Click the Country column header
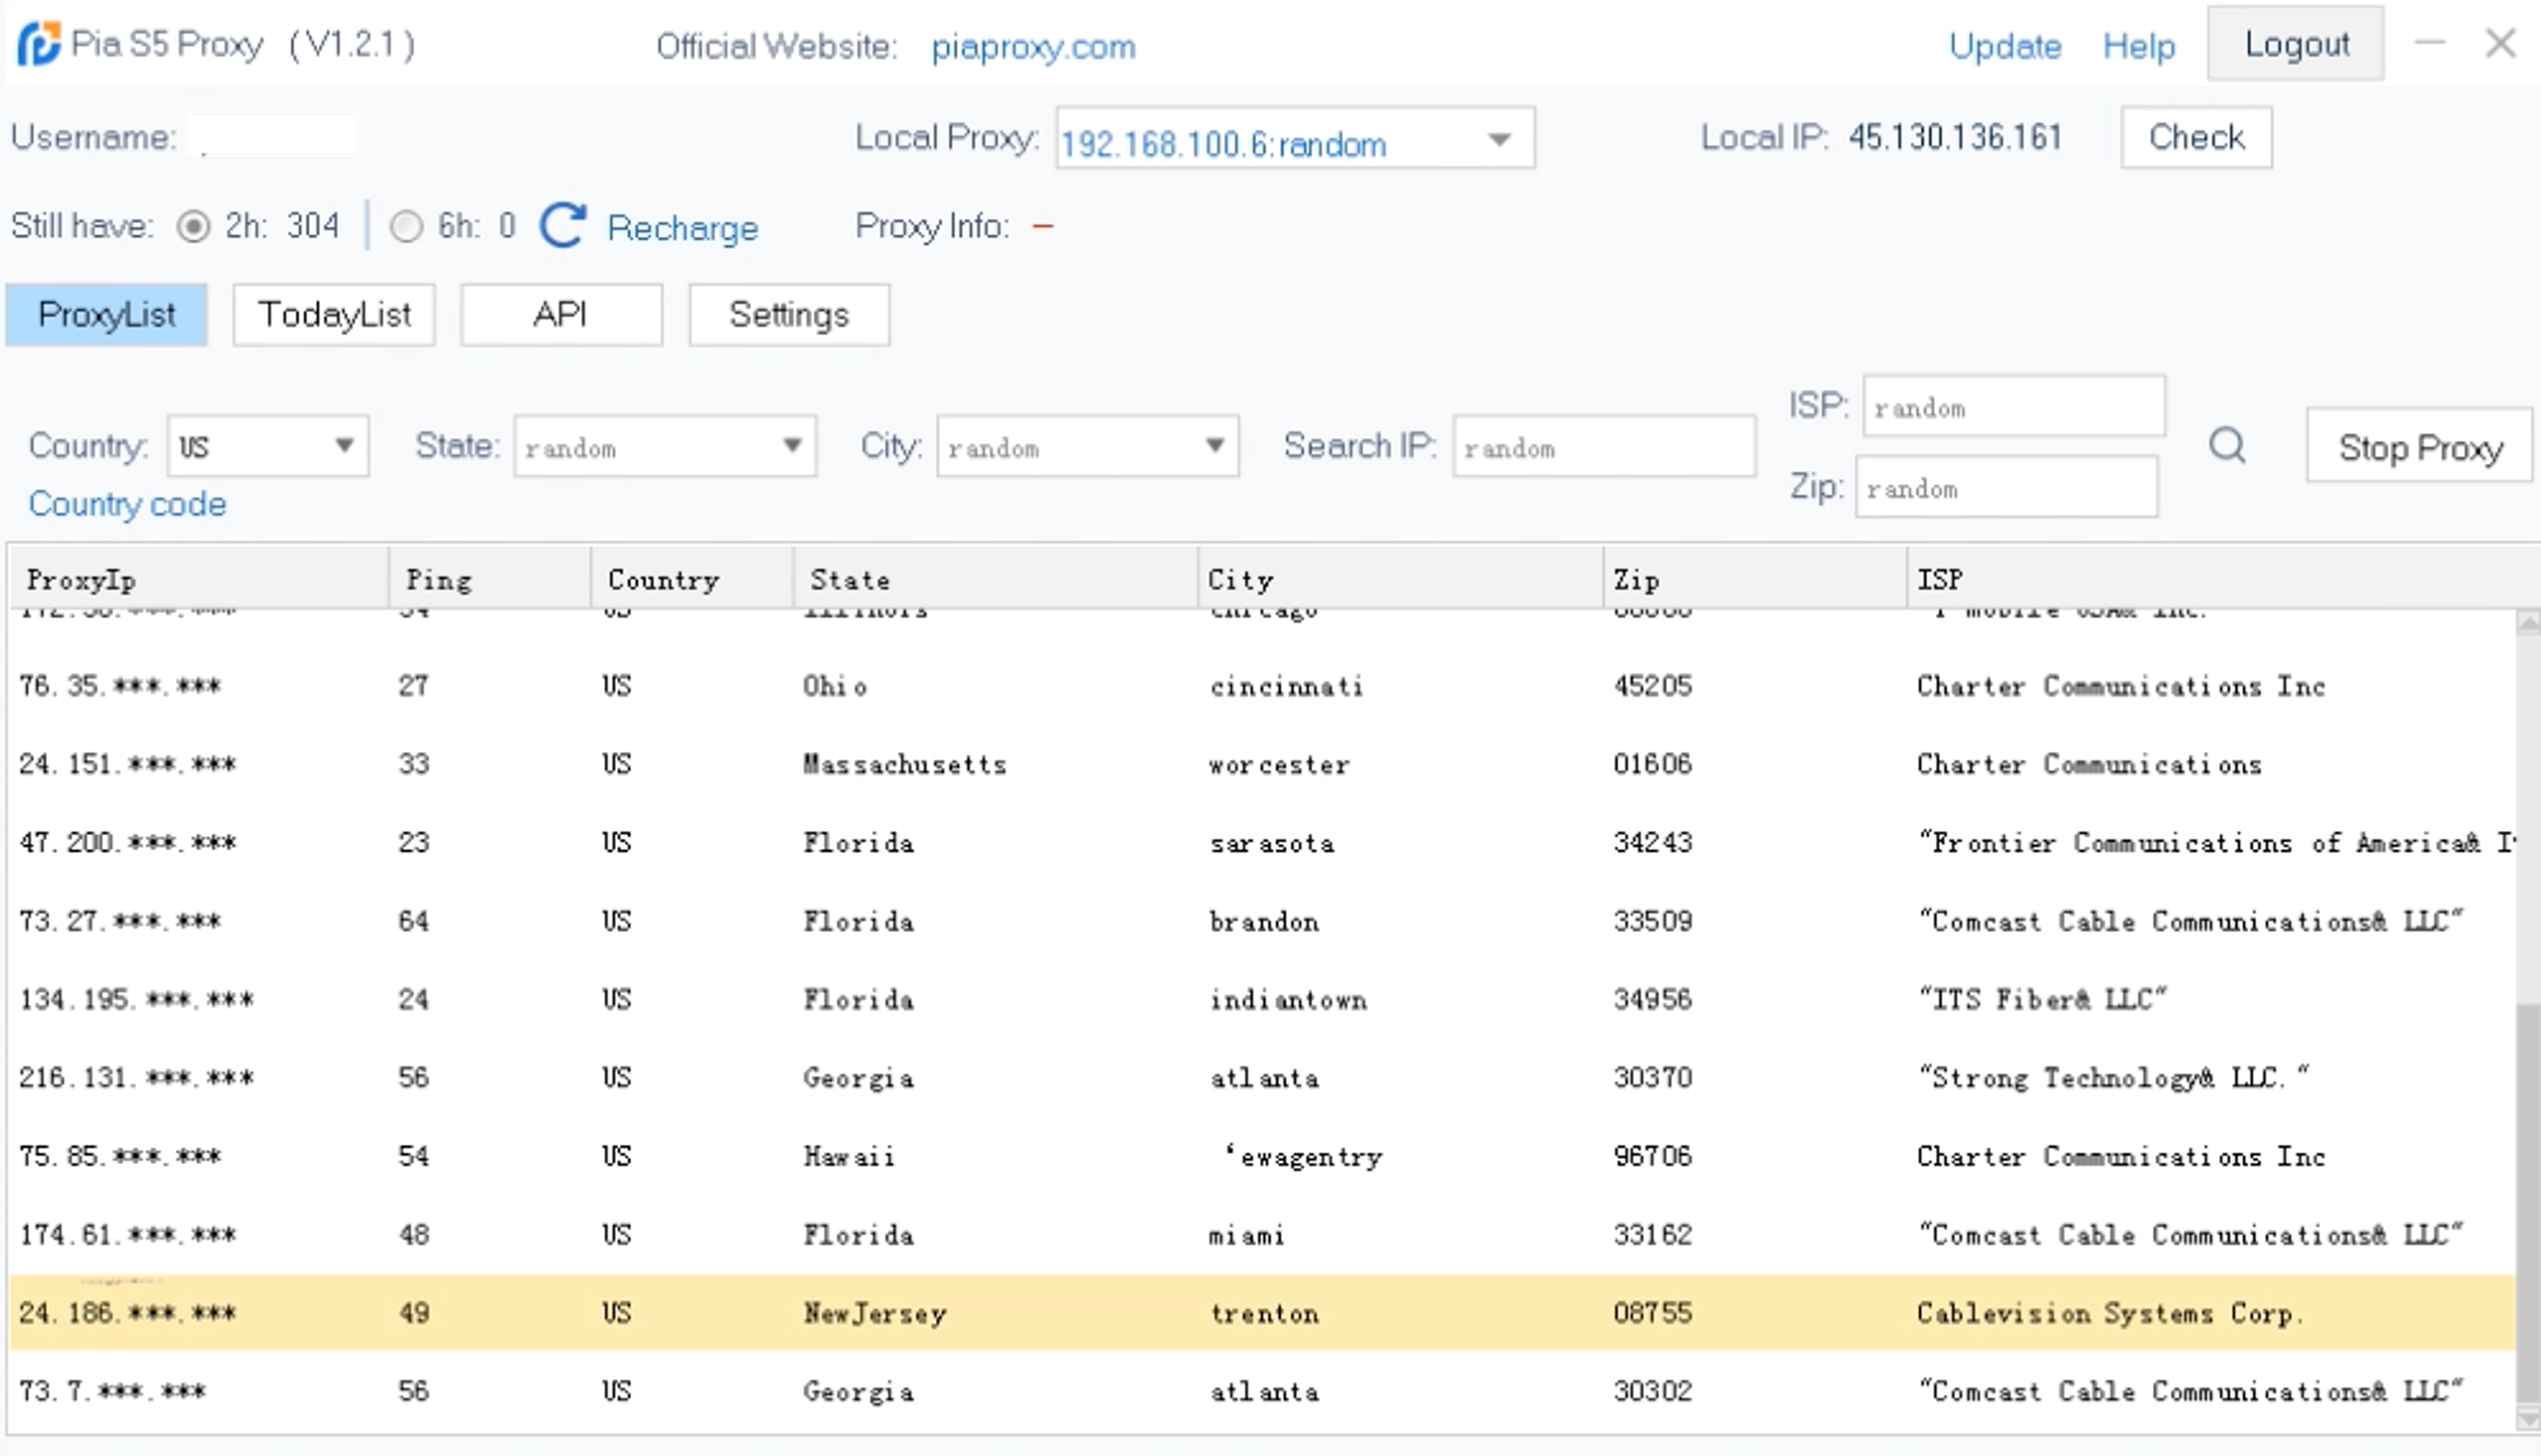Image resolution: width=2541 pixels, height=1456 pixels. click(692, 579)
